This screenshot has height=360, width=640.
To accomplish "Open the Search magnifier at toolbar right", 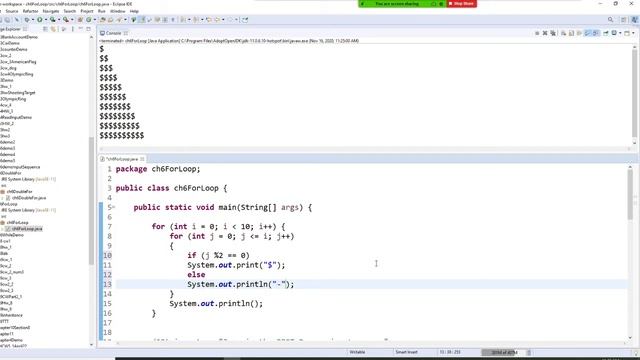I will click(x=611, y=20).
